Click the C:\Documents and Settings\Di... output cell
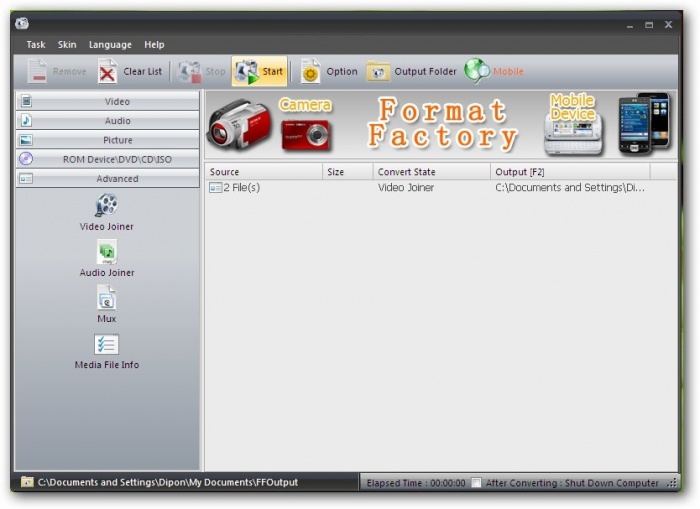The width and height of the screenshot is (700, 509). point(570,188)
